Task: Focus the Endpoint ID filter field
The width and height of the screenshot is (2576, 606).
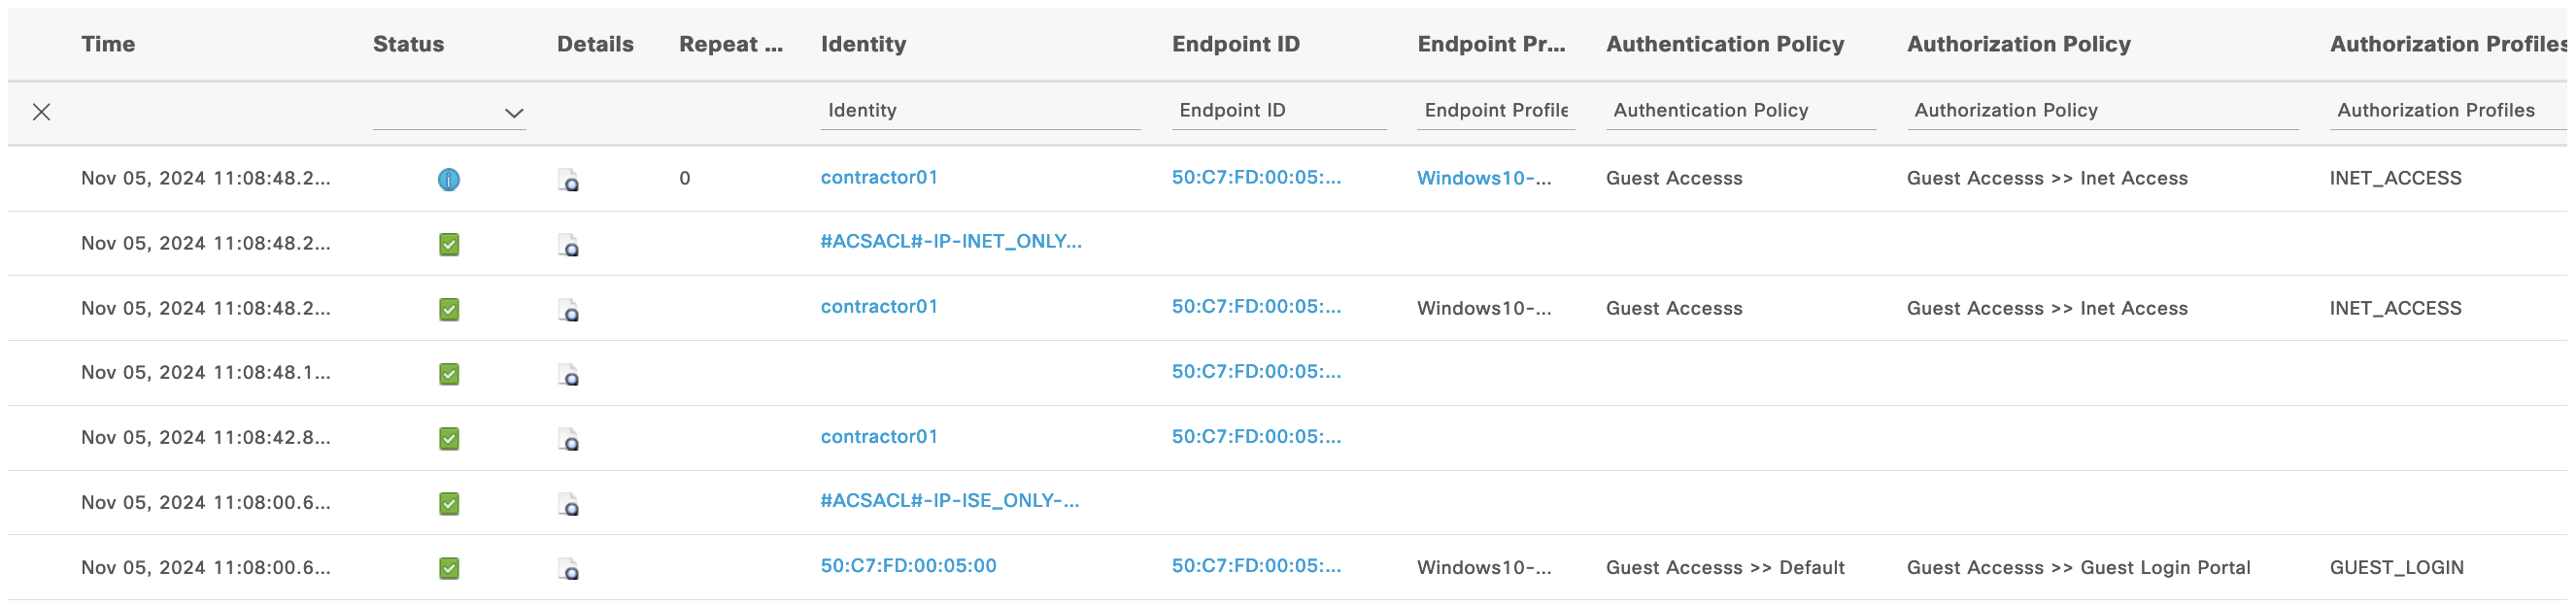Action: point(1278,111)
